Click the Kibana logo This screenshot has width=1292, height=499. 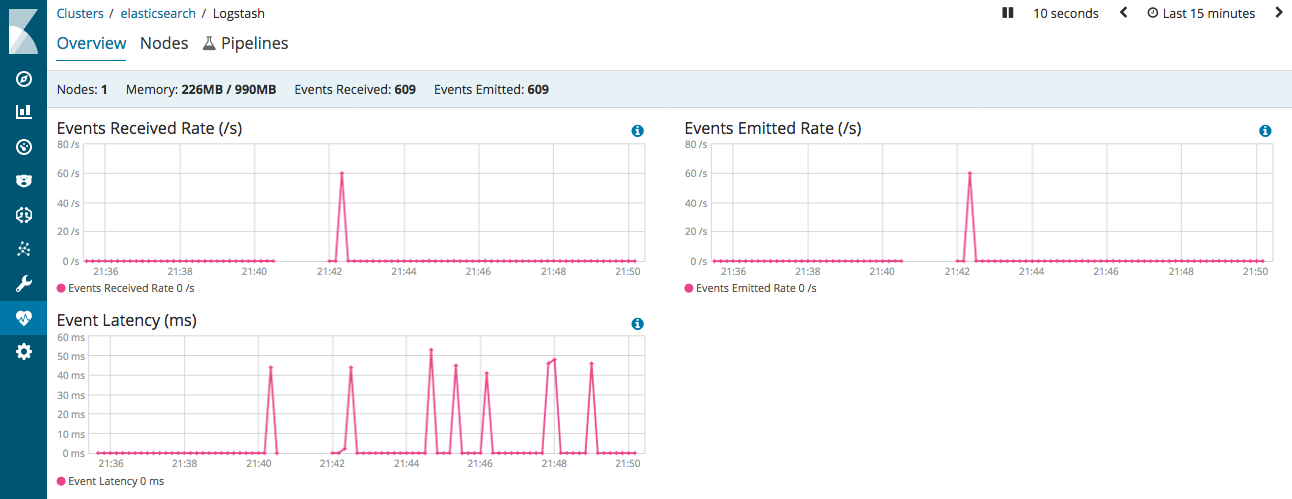pyautogui.click(x=23, y=30)
